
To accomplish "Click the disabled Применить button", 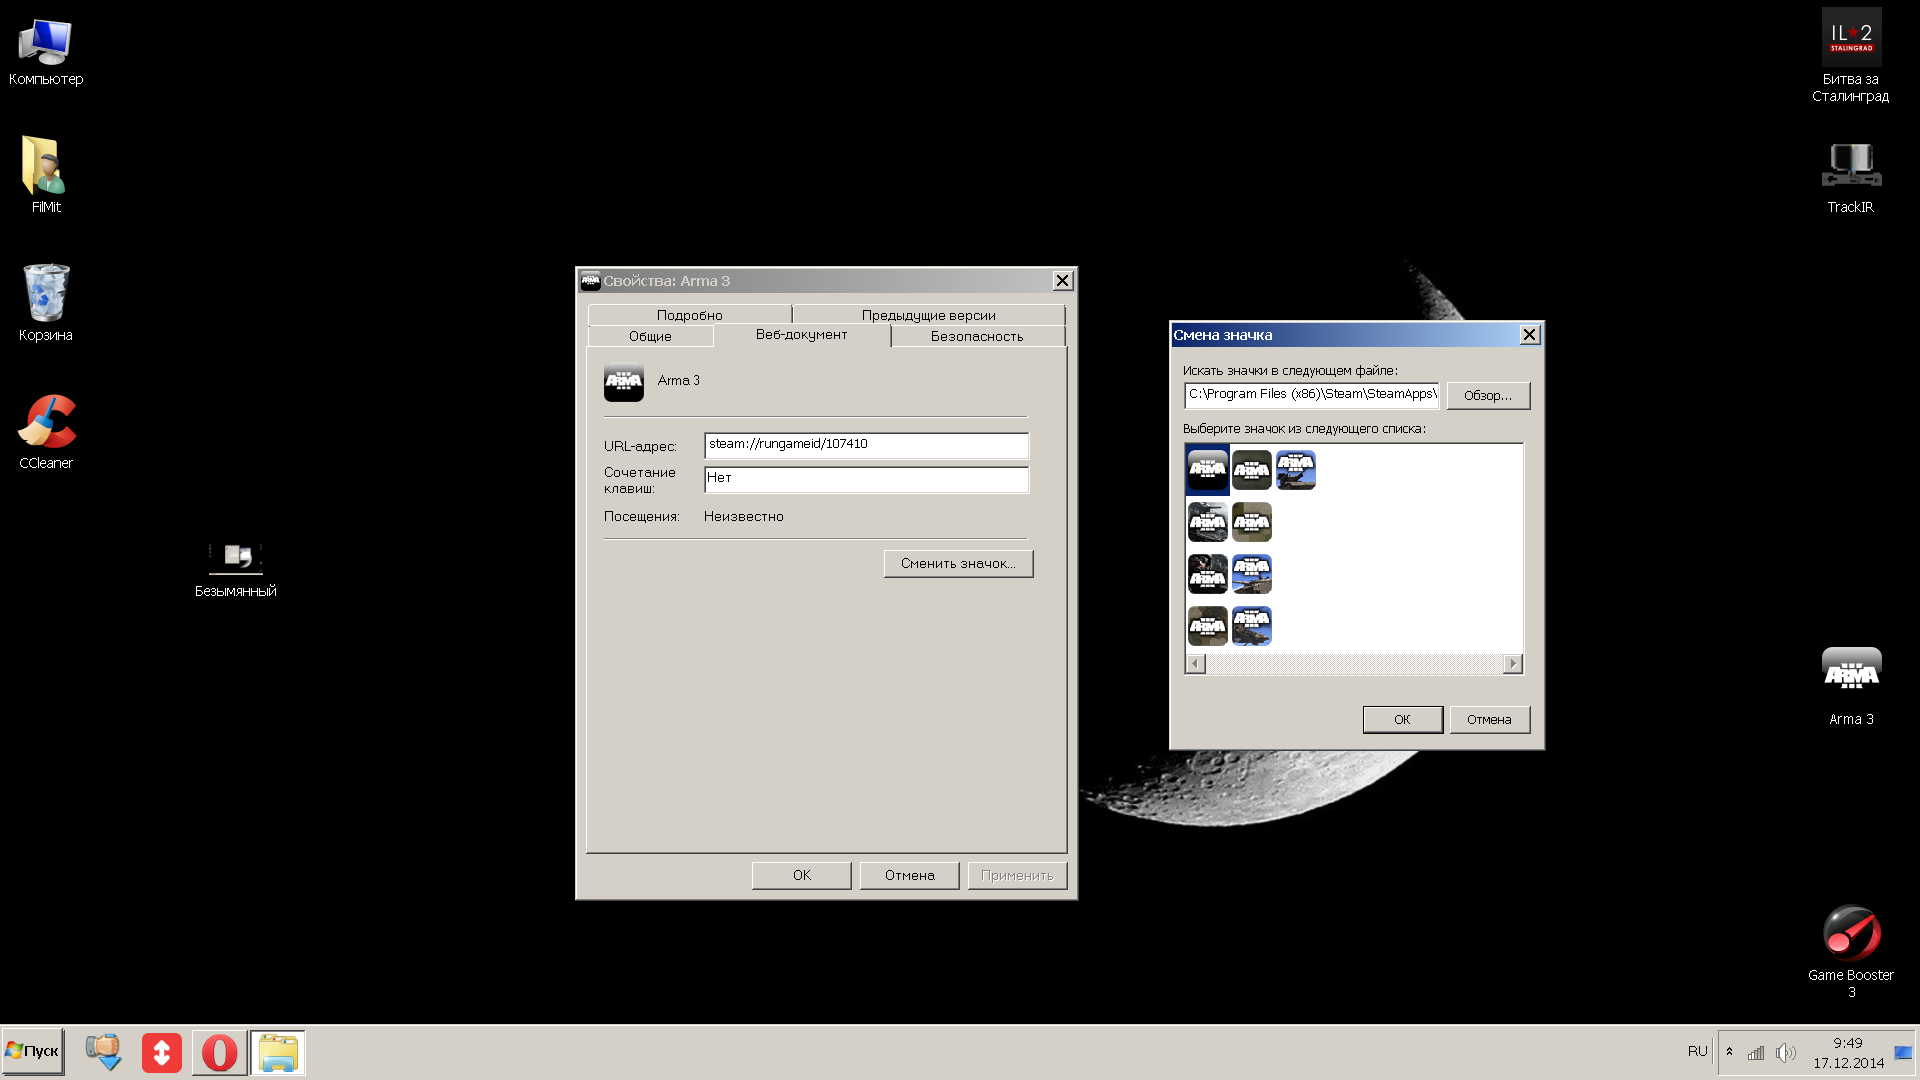I will click(x=1017, y=876).
